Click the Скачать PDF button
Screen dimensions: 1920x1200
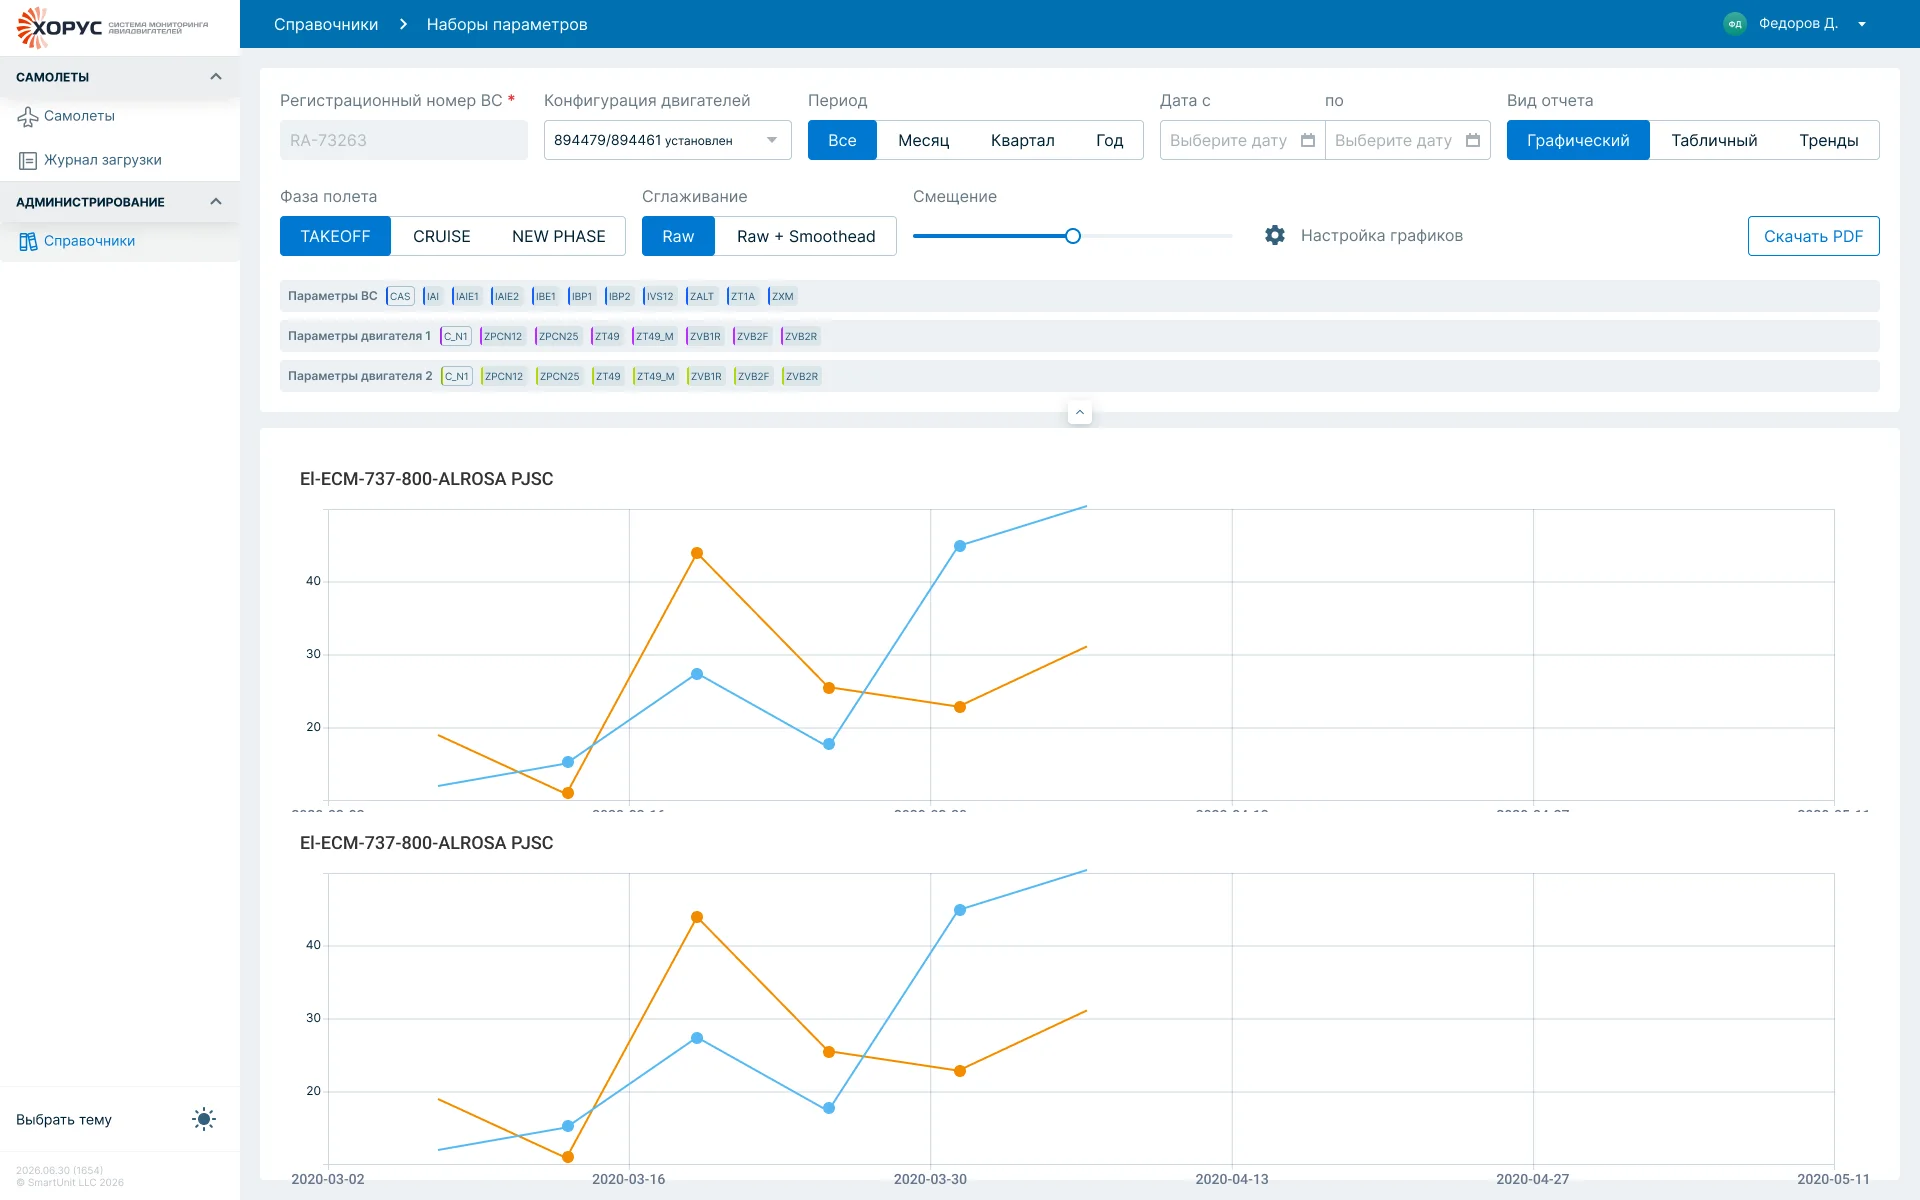point(1813,236)
